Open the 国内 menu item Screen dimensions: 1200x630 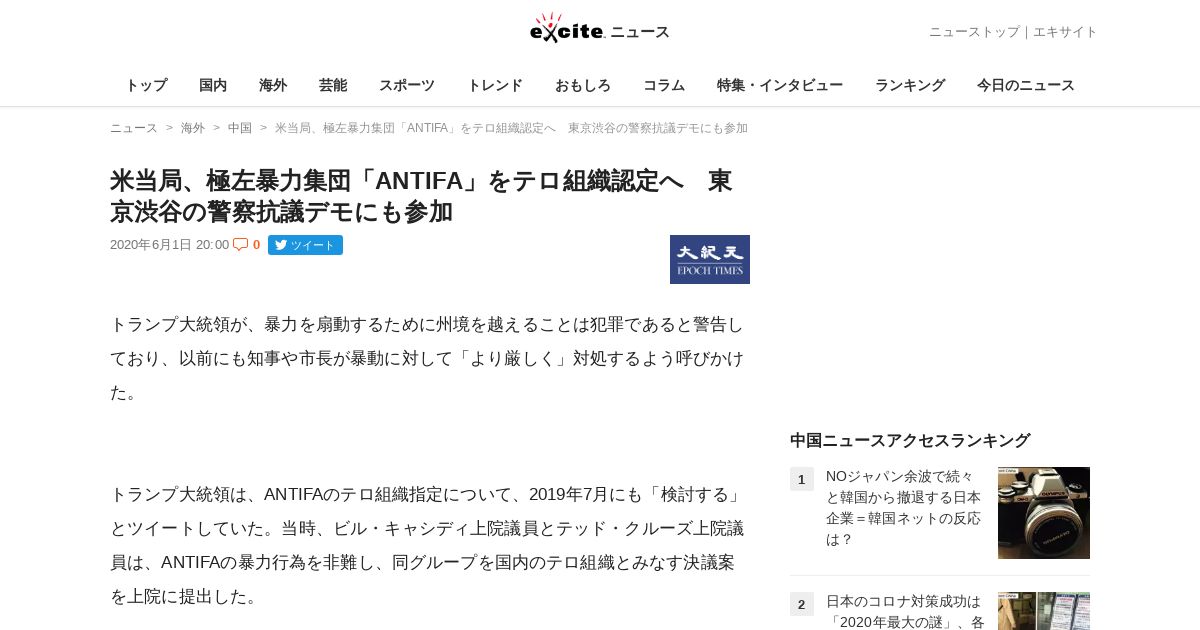[x=213, y=85]
